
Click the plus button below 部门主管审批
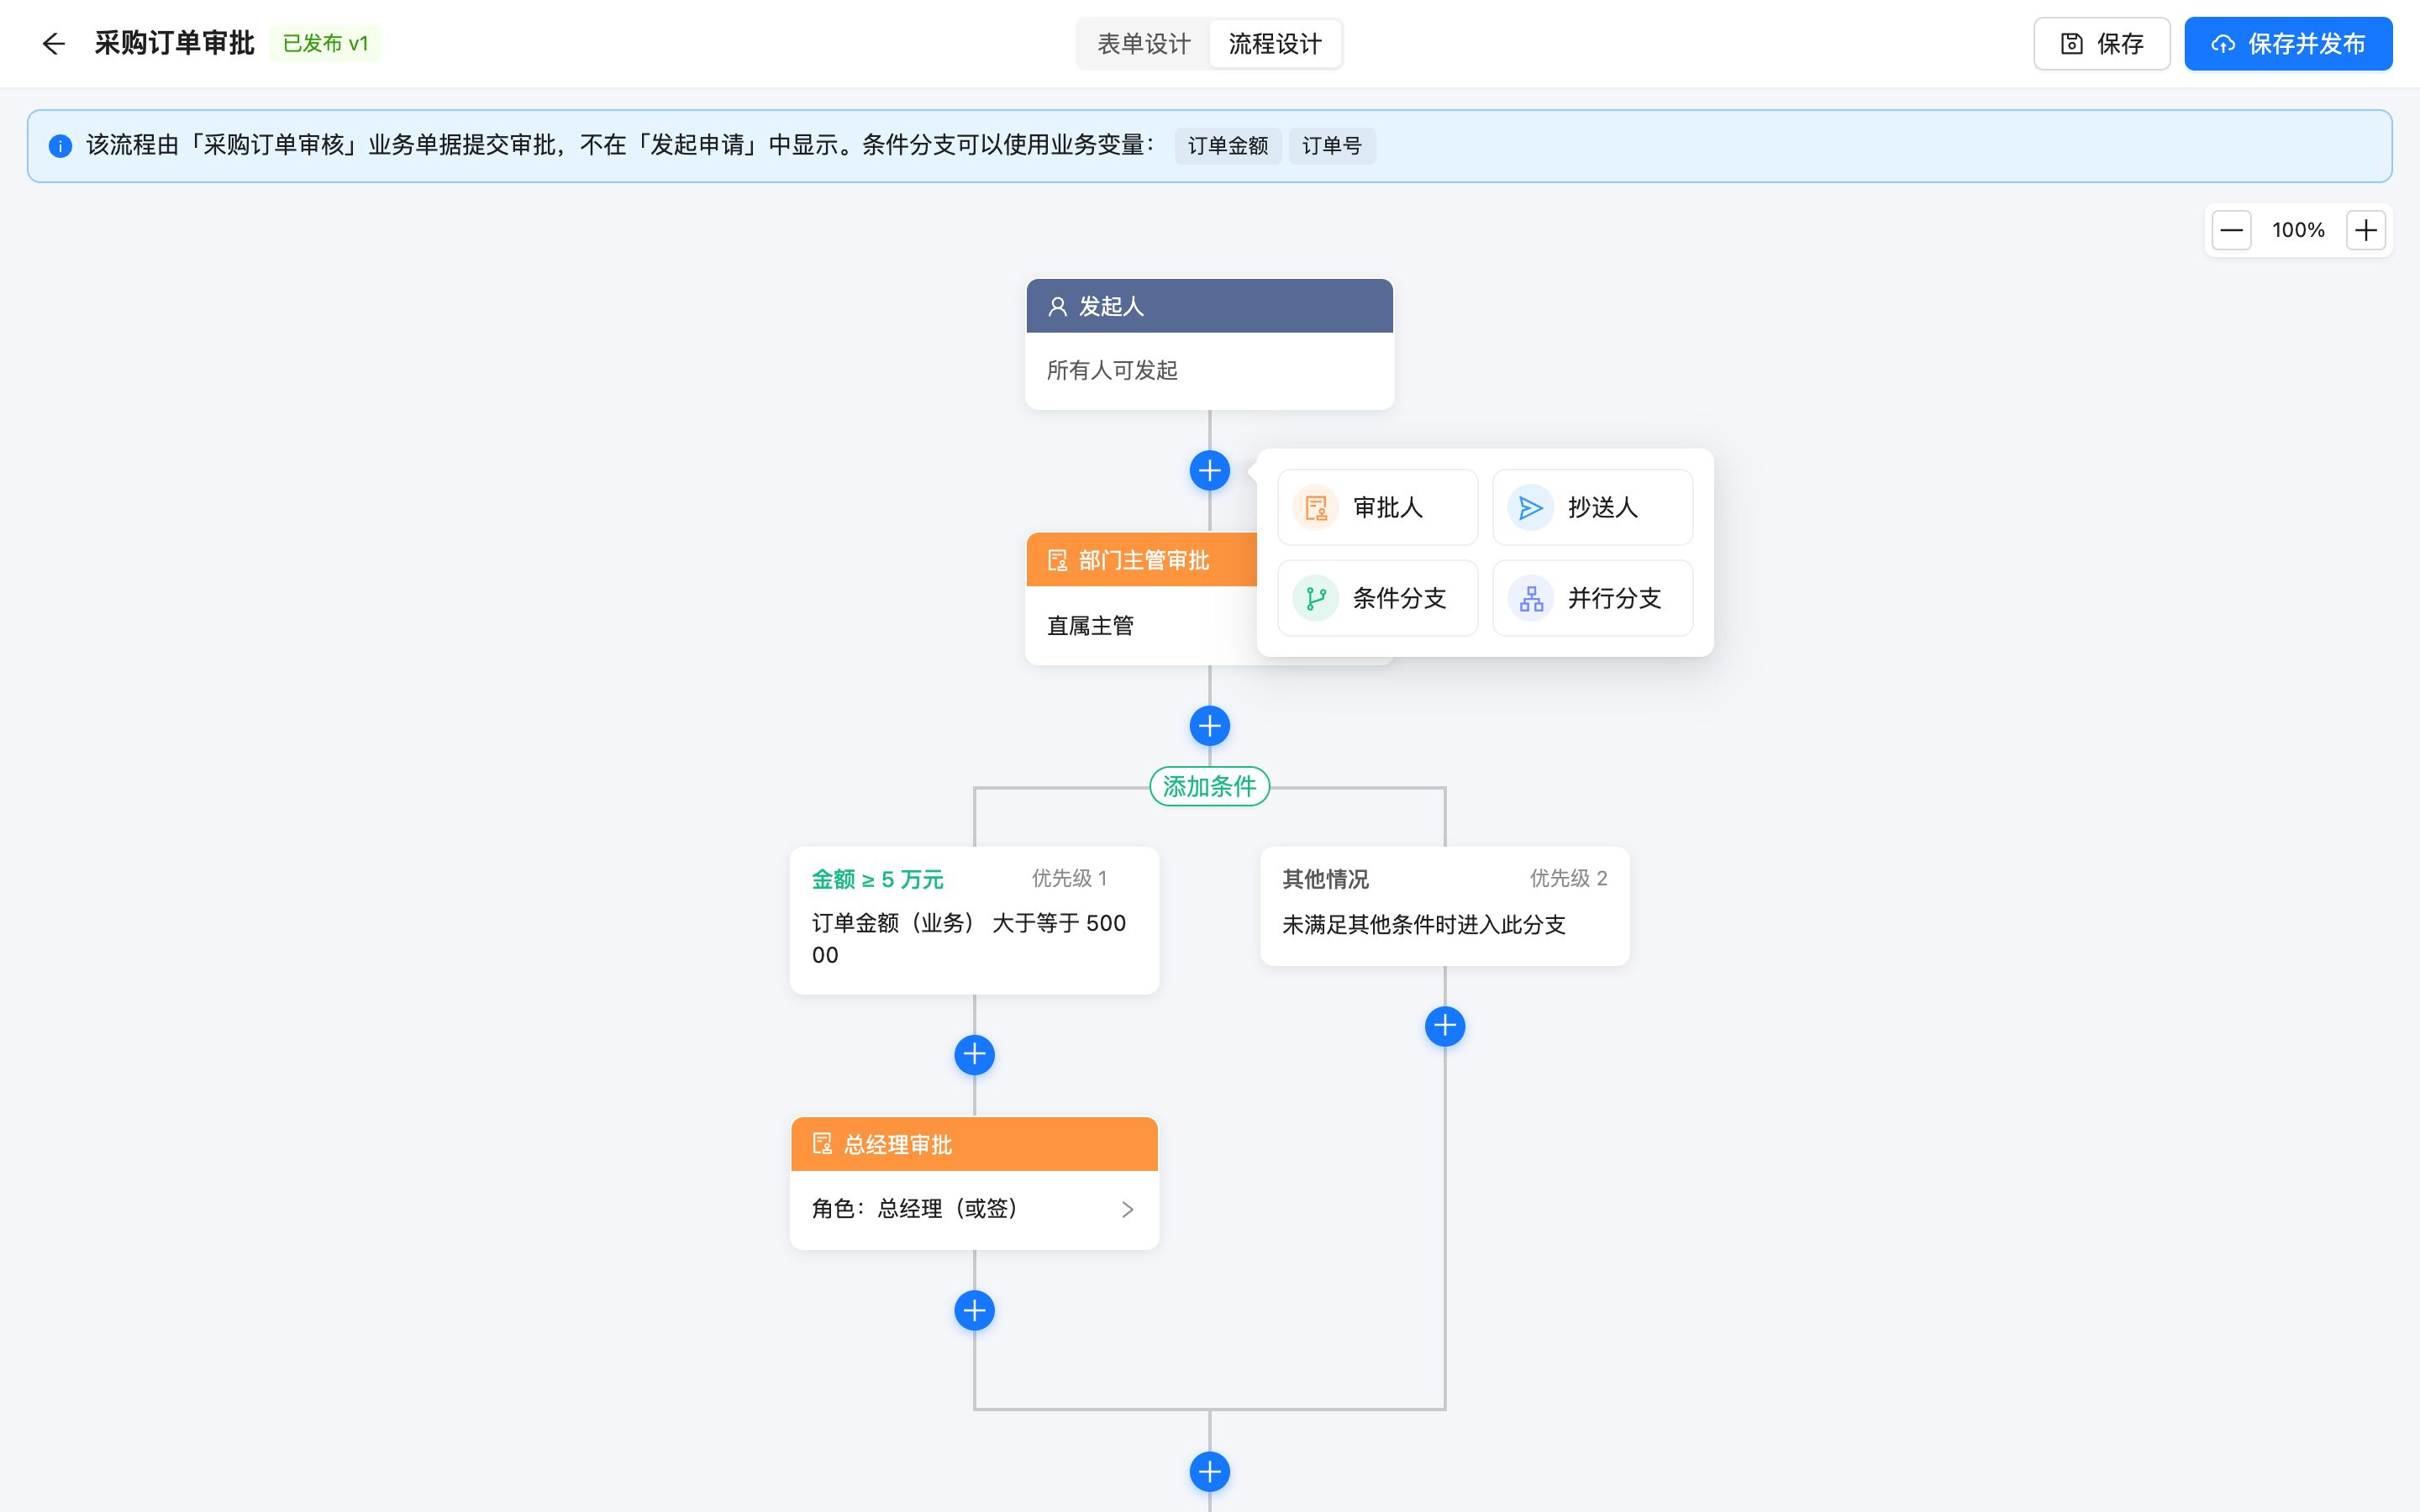pyautogui.click(x=1210, y=726)
